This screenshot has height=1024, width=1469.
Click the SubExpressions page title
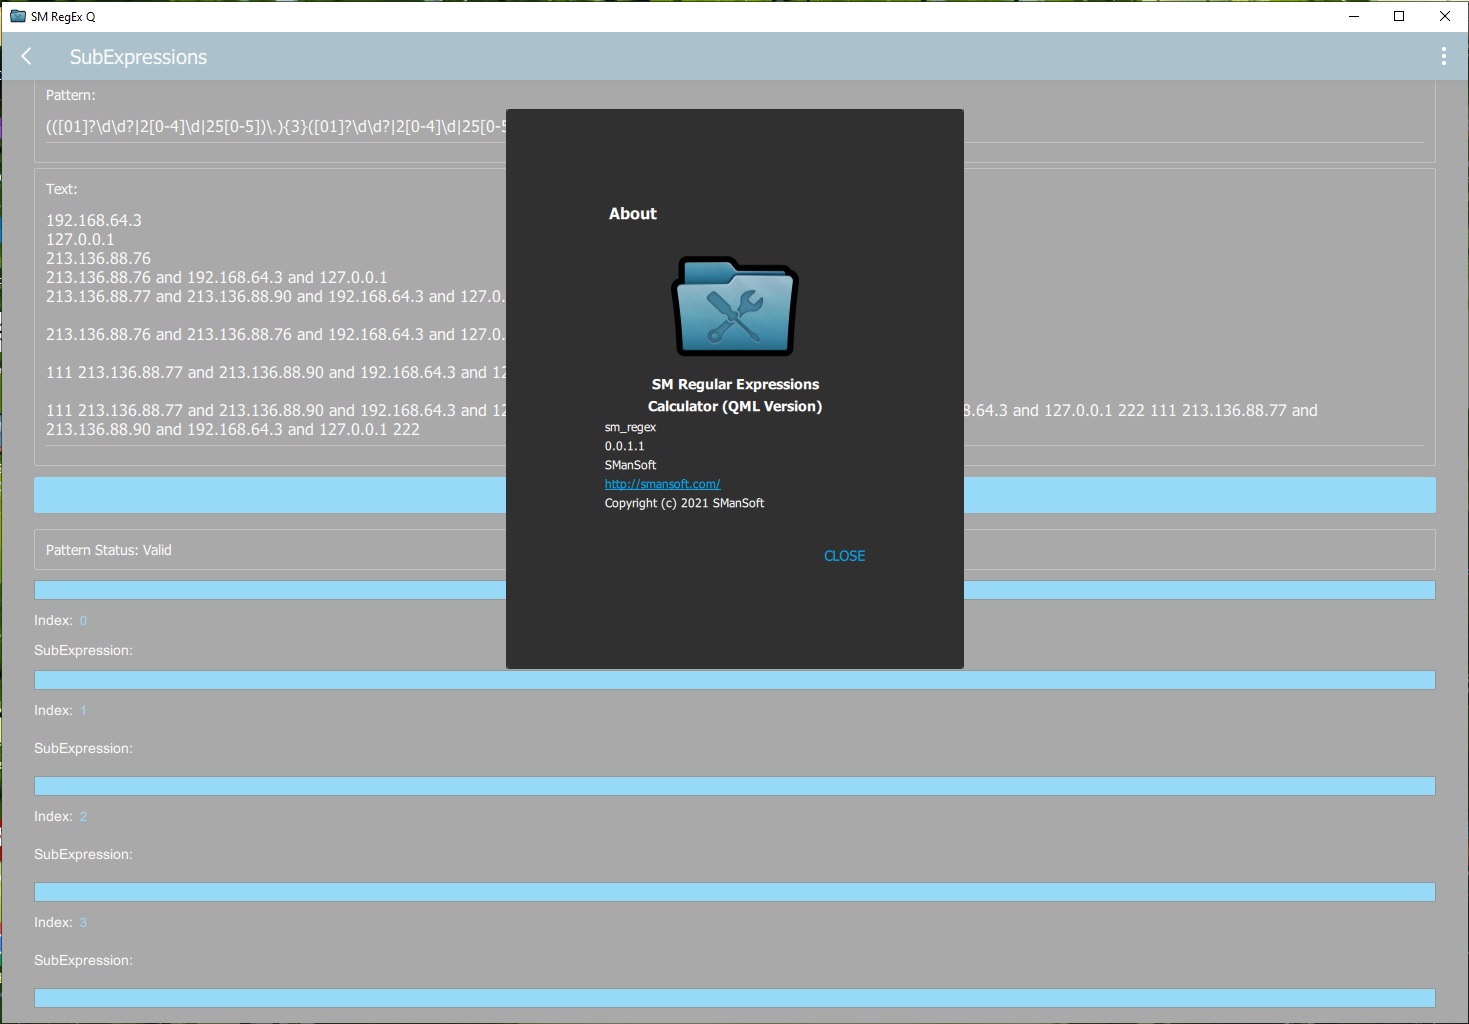138,57
